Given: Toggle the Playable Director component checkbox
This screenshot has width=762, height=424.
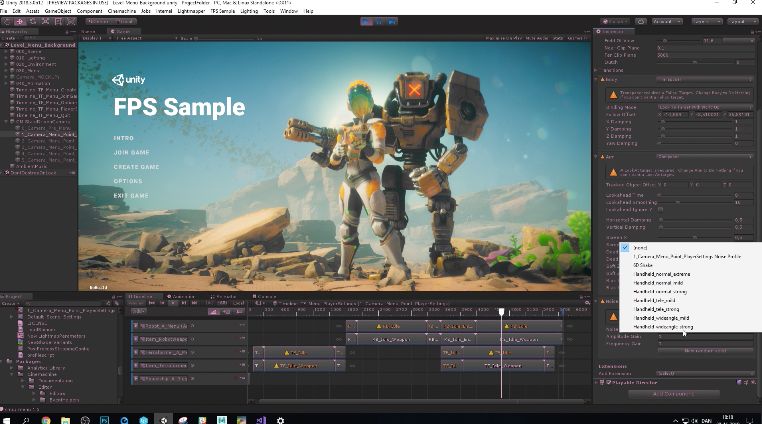Looking at the screenshot, I should coord(608,383).
